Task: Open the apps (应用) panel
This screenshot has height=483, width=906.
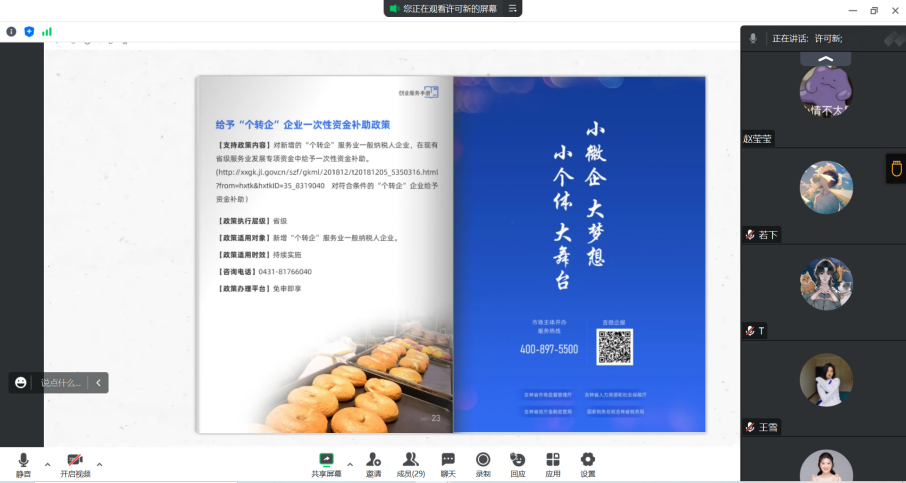Action: 553,464
